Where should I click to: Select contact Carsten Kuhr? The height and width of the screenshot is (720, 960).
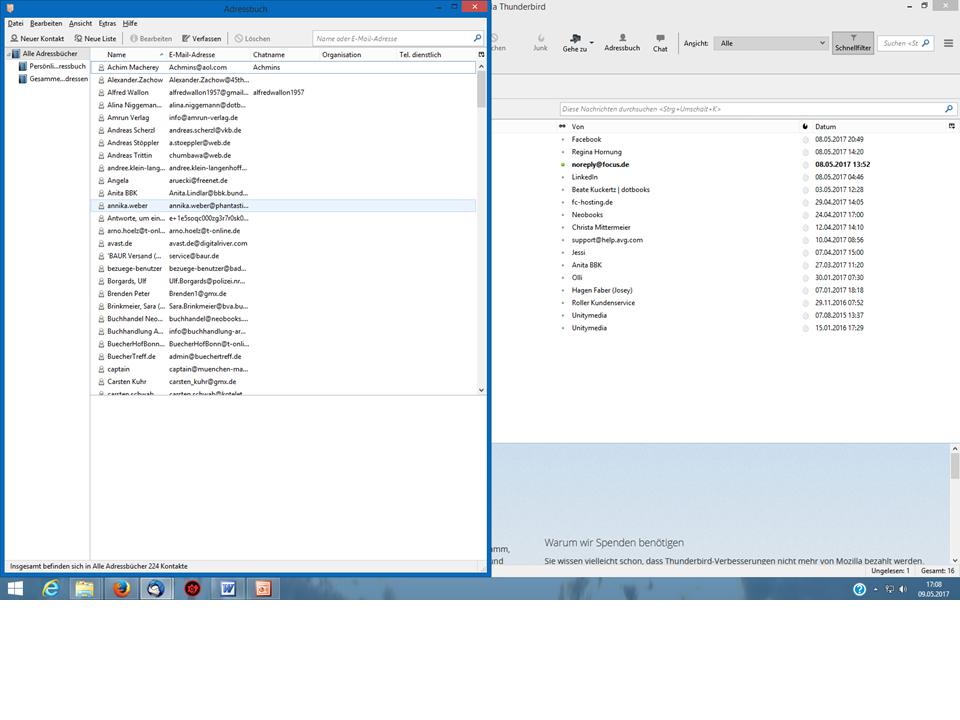pyautogui.click(x=283, y=381)
